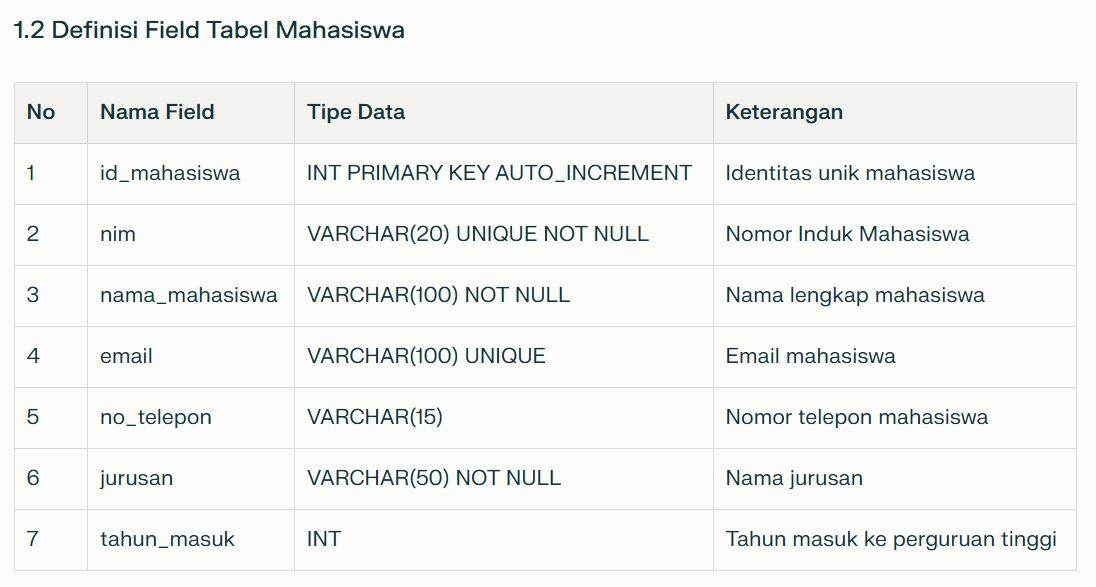Click the section heading "1.2 Definisi Field Tabel Mahasiswa"
Image resolution: width=1096 pixels, height=587 pixels.
click(x=209, y=30)
